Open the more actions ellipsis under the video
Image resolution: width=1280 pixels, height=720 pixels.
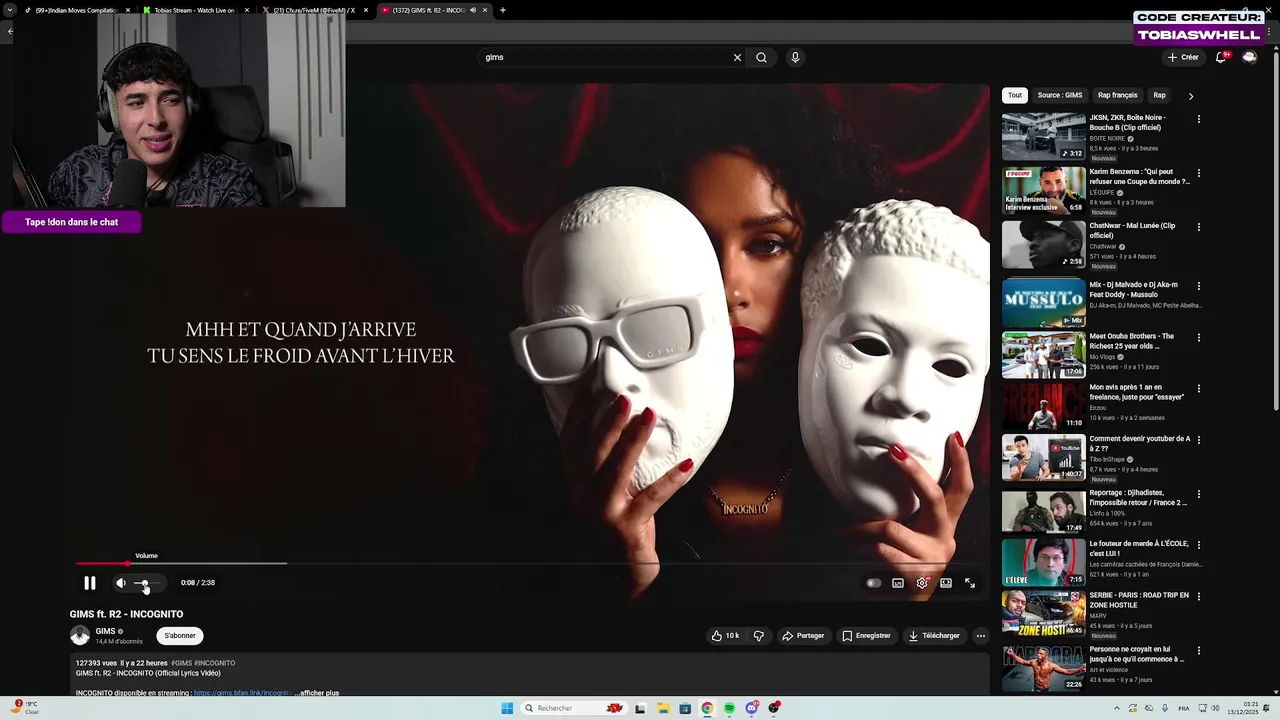(x=981, y=636)
